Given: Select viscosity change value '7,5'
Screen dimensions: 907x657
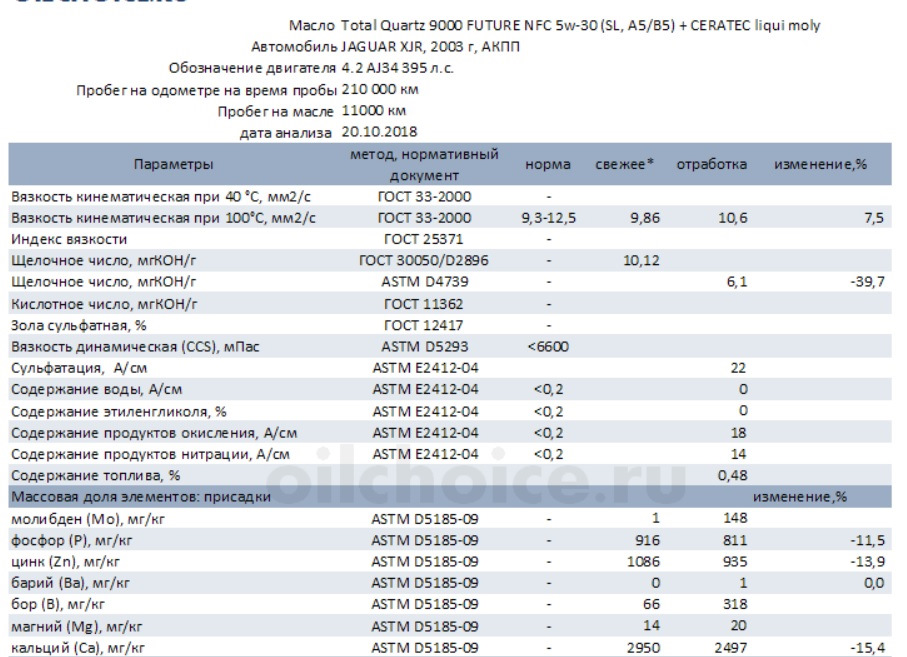Looking at the screenshot, I should pos(873,218).
